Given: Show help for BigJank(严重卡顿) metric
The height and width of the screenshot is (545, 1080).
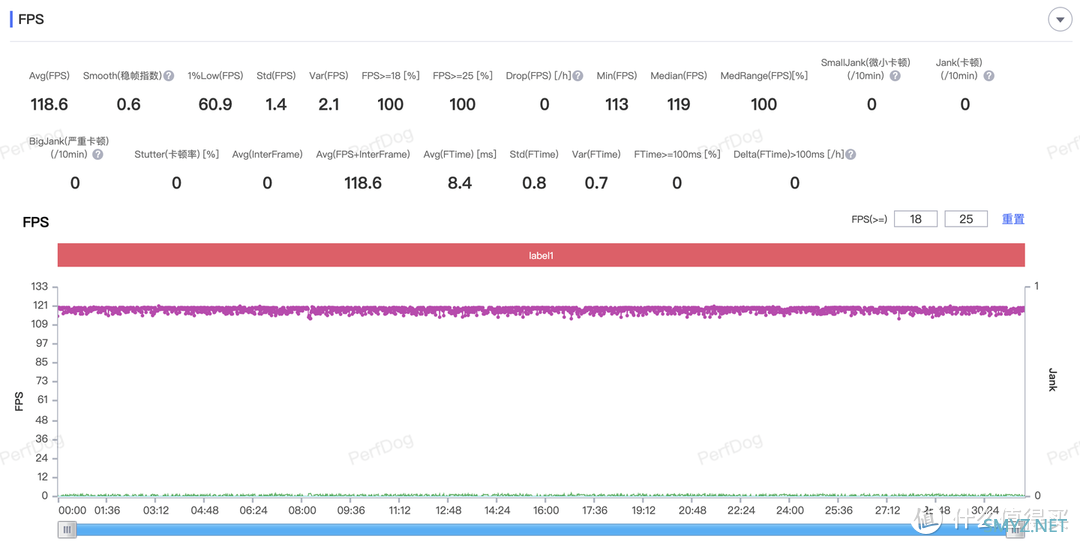Looking at the screenshot, I should pos(98,155).
